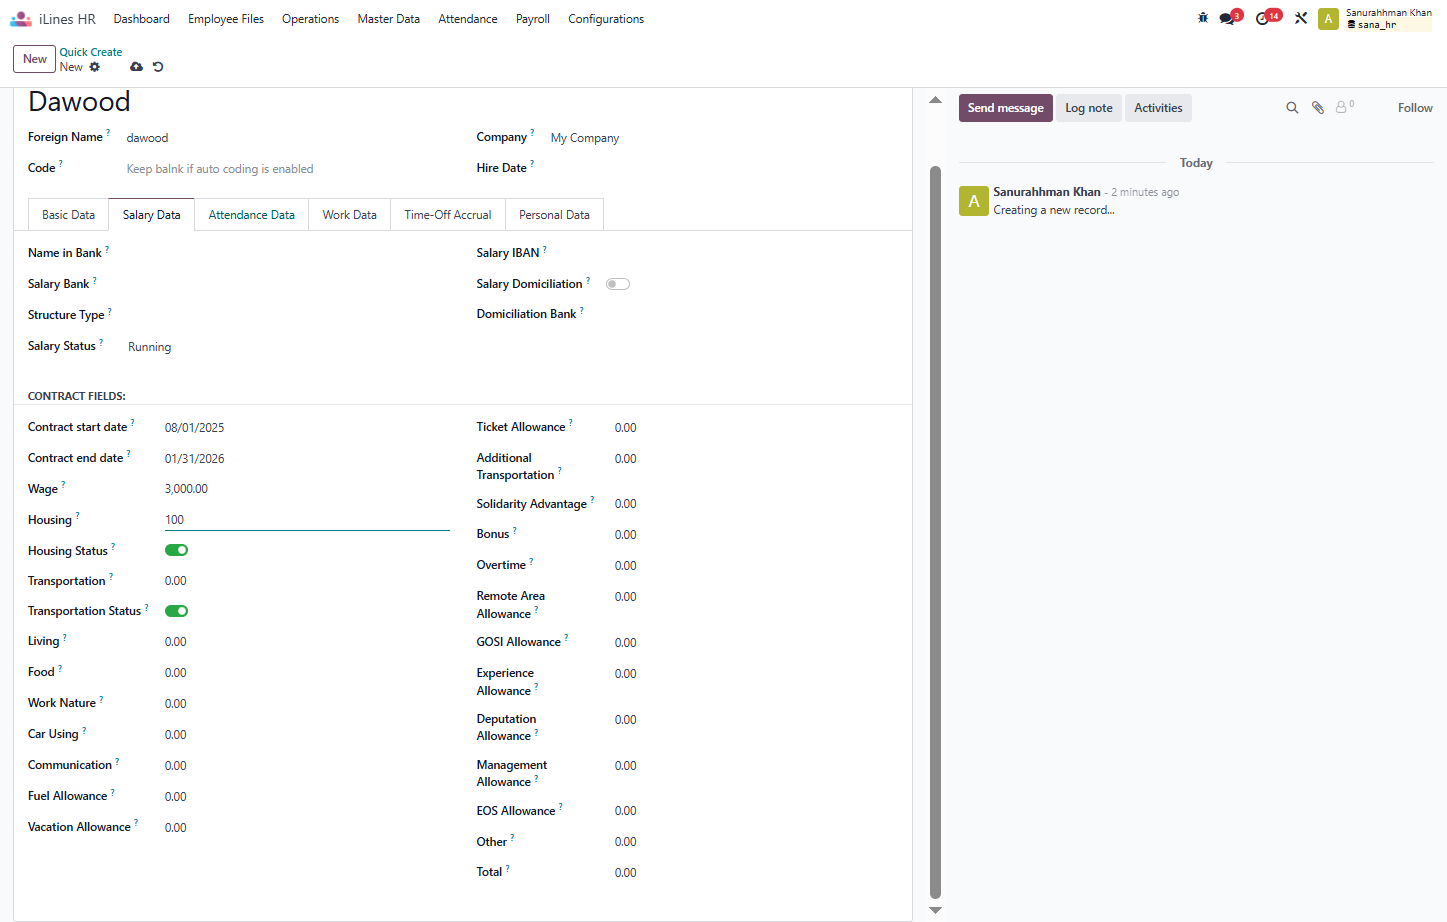The width and height of the screenshot is (1447, 922).
Task: Switch to the Personal Data tab
Action: pos(554,215)
